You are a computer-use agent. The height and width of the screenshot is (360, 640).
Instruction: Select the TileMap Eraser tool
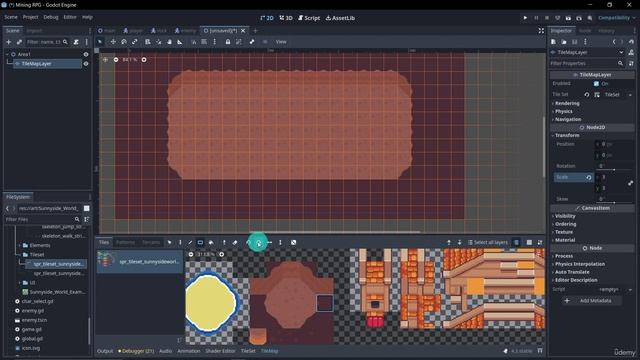click(235, 242)
